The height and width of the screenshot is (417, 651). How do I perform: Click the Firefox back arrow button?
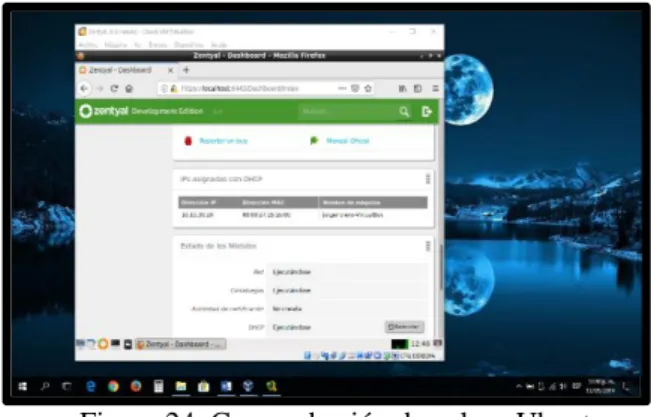[x=84, y=88]
